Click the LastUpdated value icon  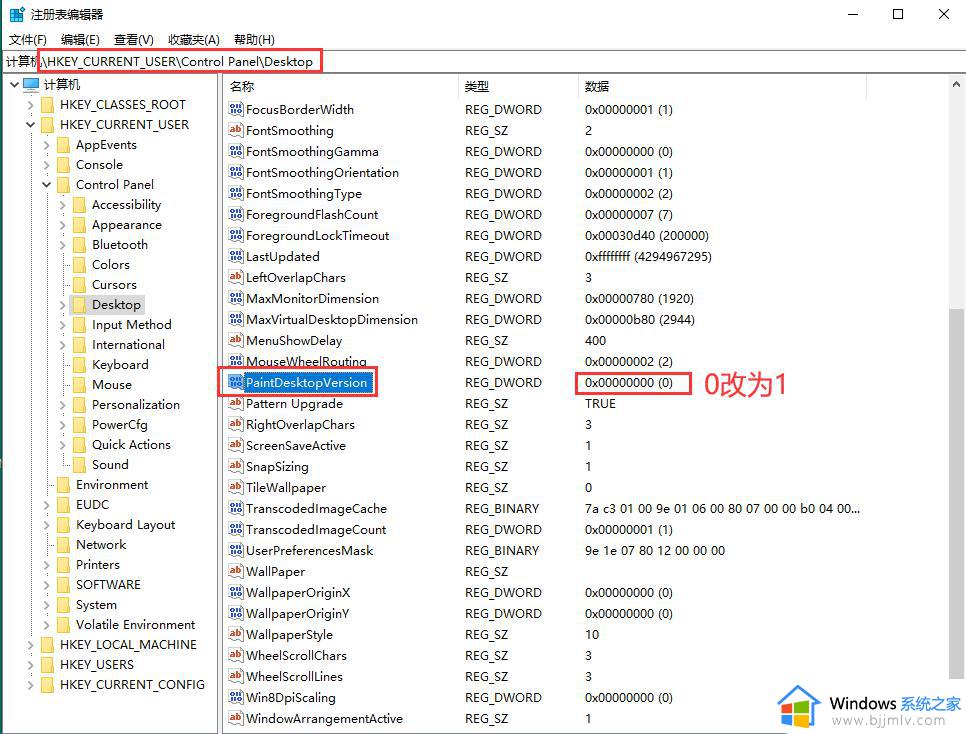coord(235,256)
